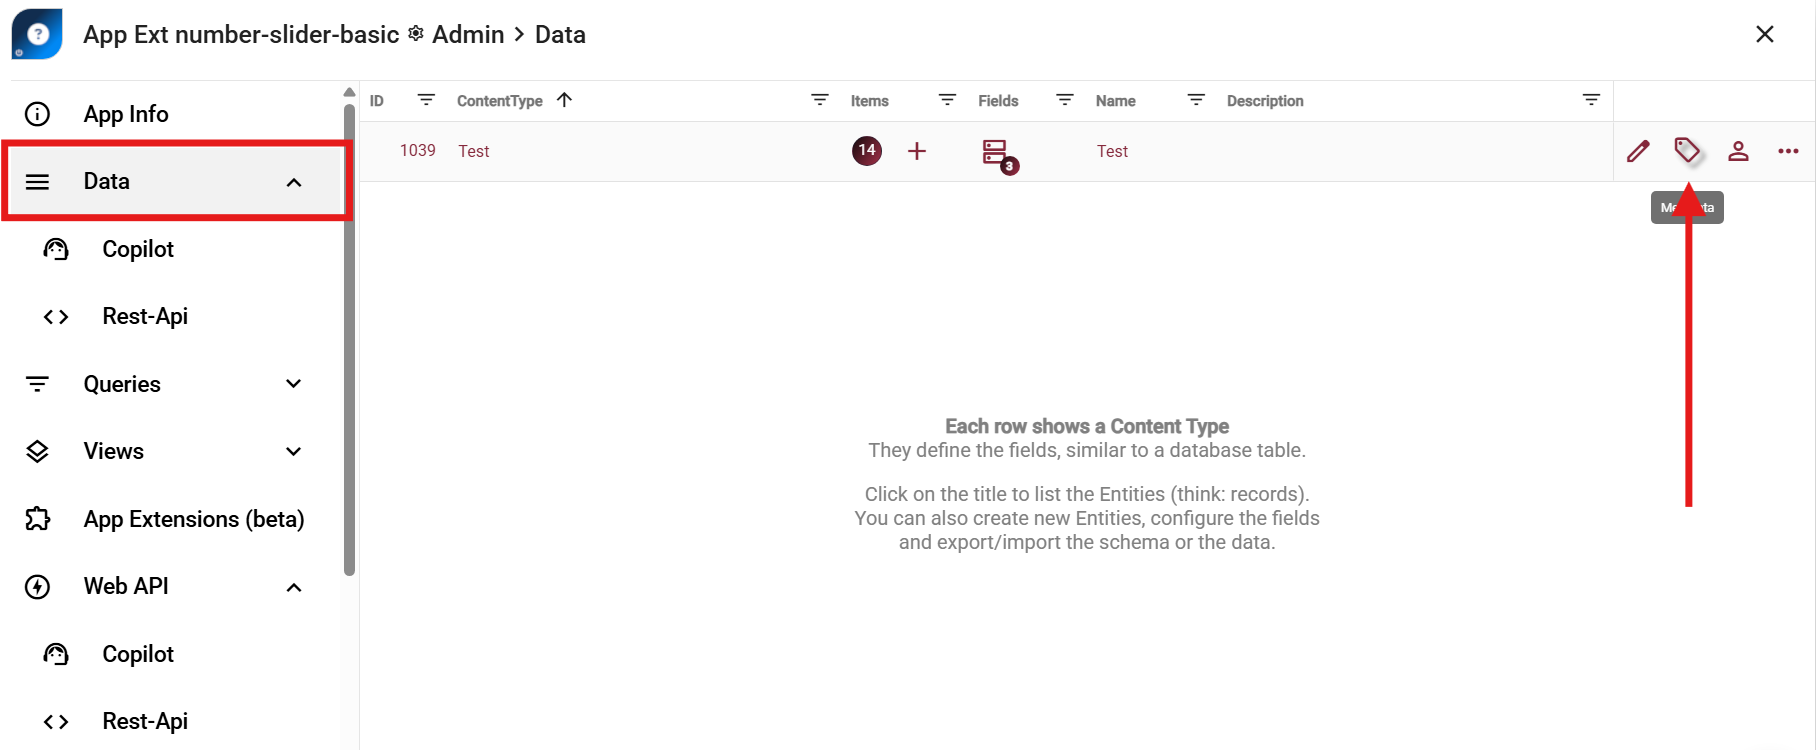
Task: Click the ID column header
Action: [377, 101]
